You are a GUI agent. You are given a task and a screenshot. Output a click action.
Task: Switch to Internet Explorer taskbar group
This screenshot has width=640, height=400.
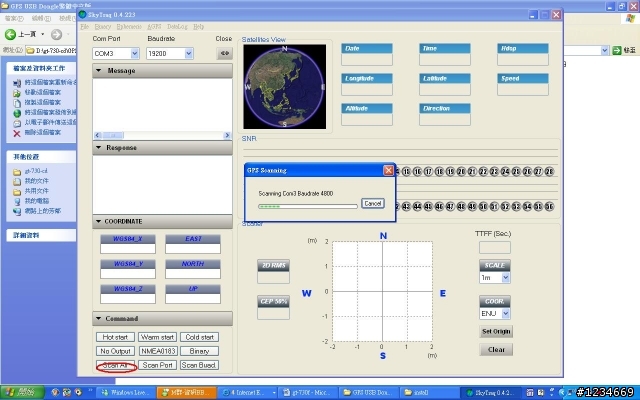click(248, 393)
